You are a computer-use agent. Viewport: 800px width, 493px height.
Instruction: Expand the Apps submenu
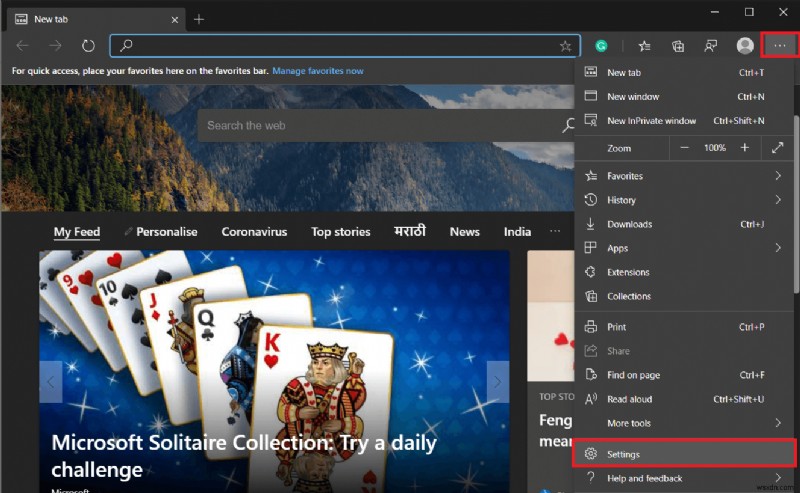click(x=684, y=248)
